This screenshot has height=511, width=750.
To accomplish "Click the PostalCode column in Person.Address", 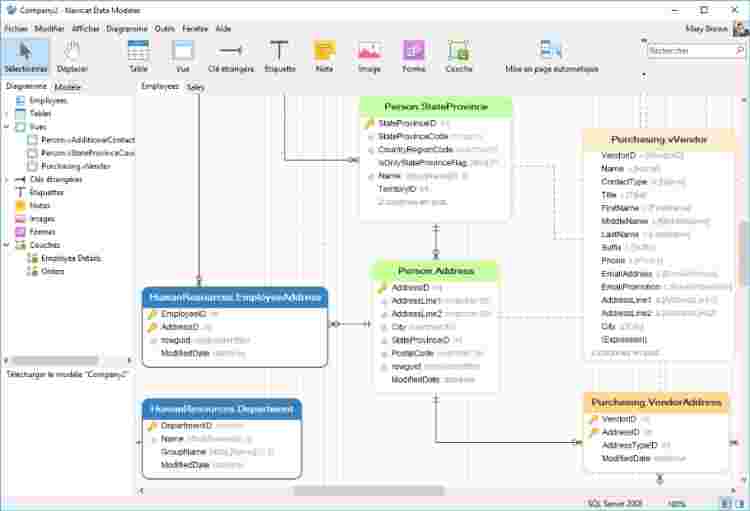I will [412, 353].
